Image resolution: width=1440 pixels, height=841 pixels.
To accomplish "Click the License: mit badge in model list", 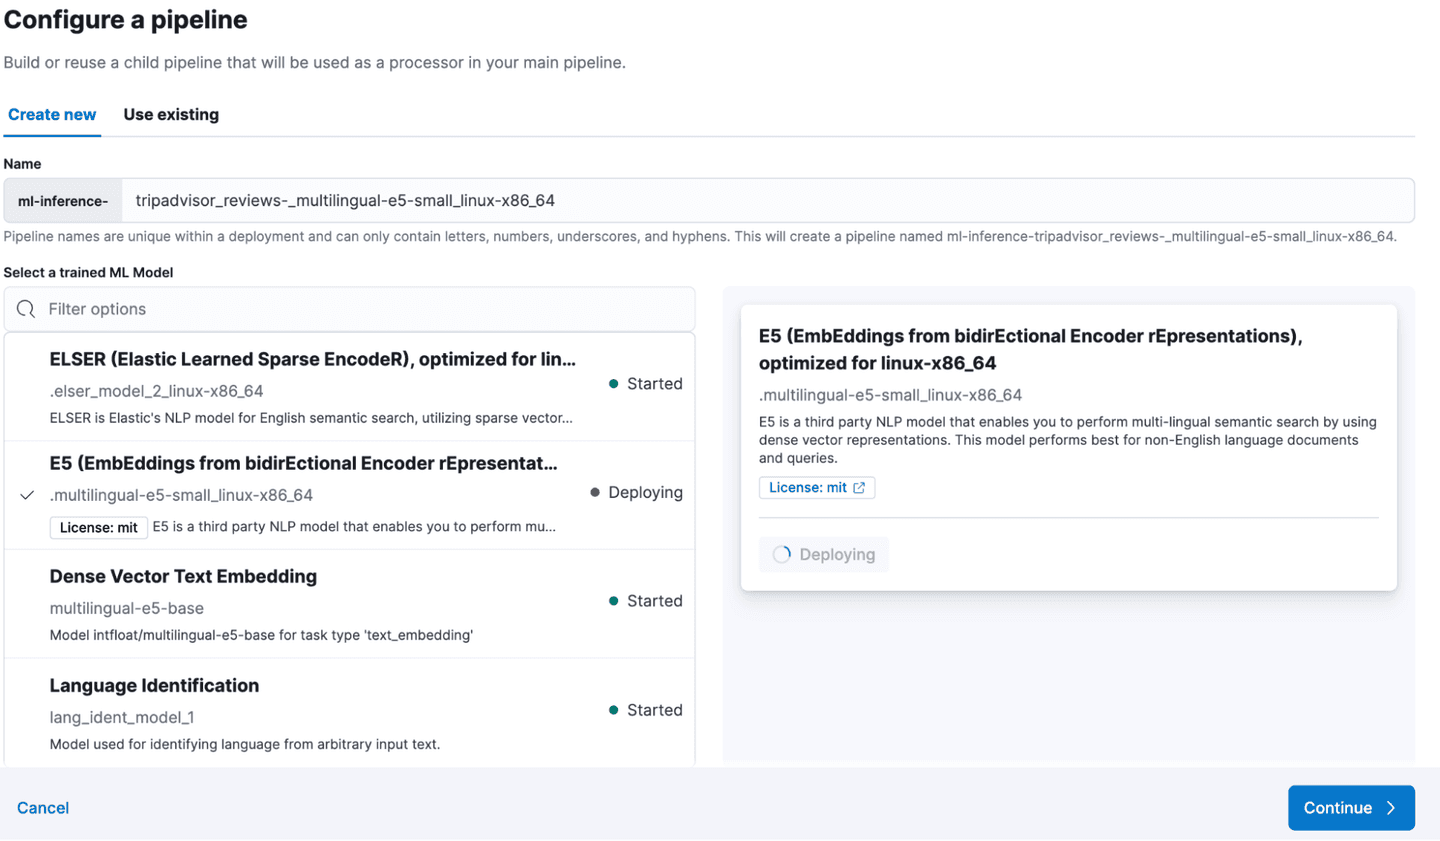I will click(x=99, y=527).
